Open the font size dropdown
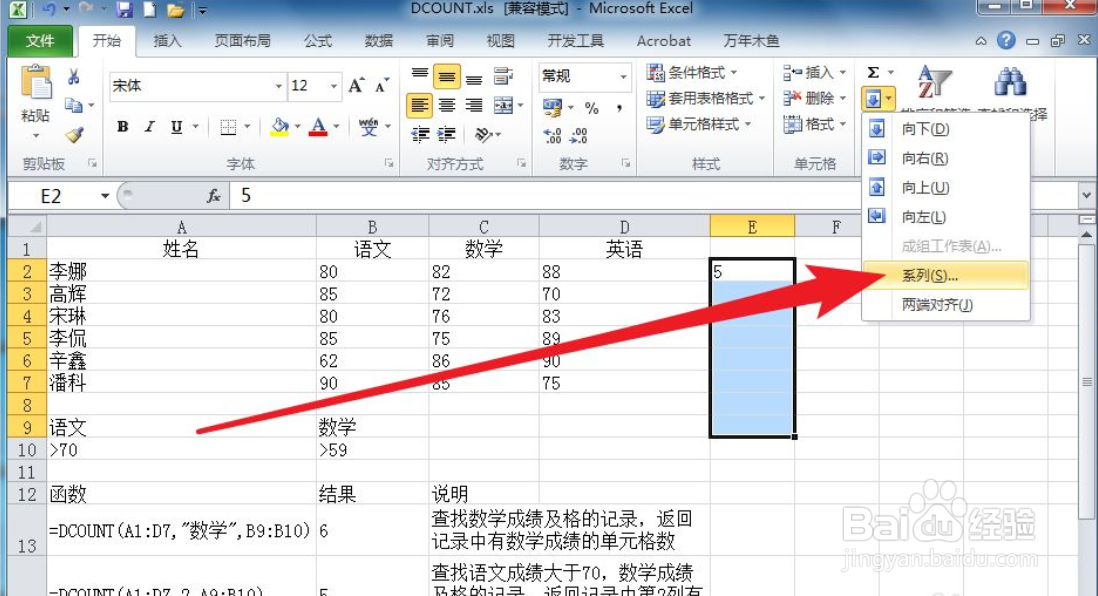The image size is (1098, 596). click(334, 86)
